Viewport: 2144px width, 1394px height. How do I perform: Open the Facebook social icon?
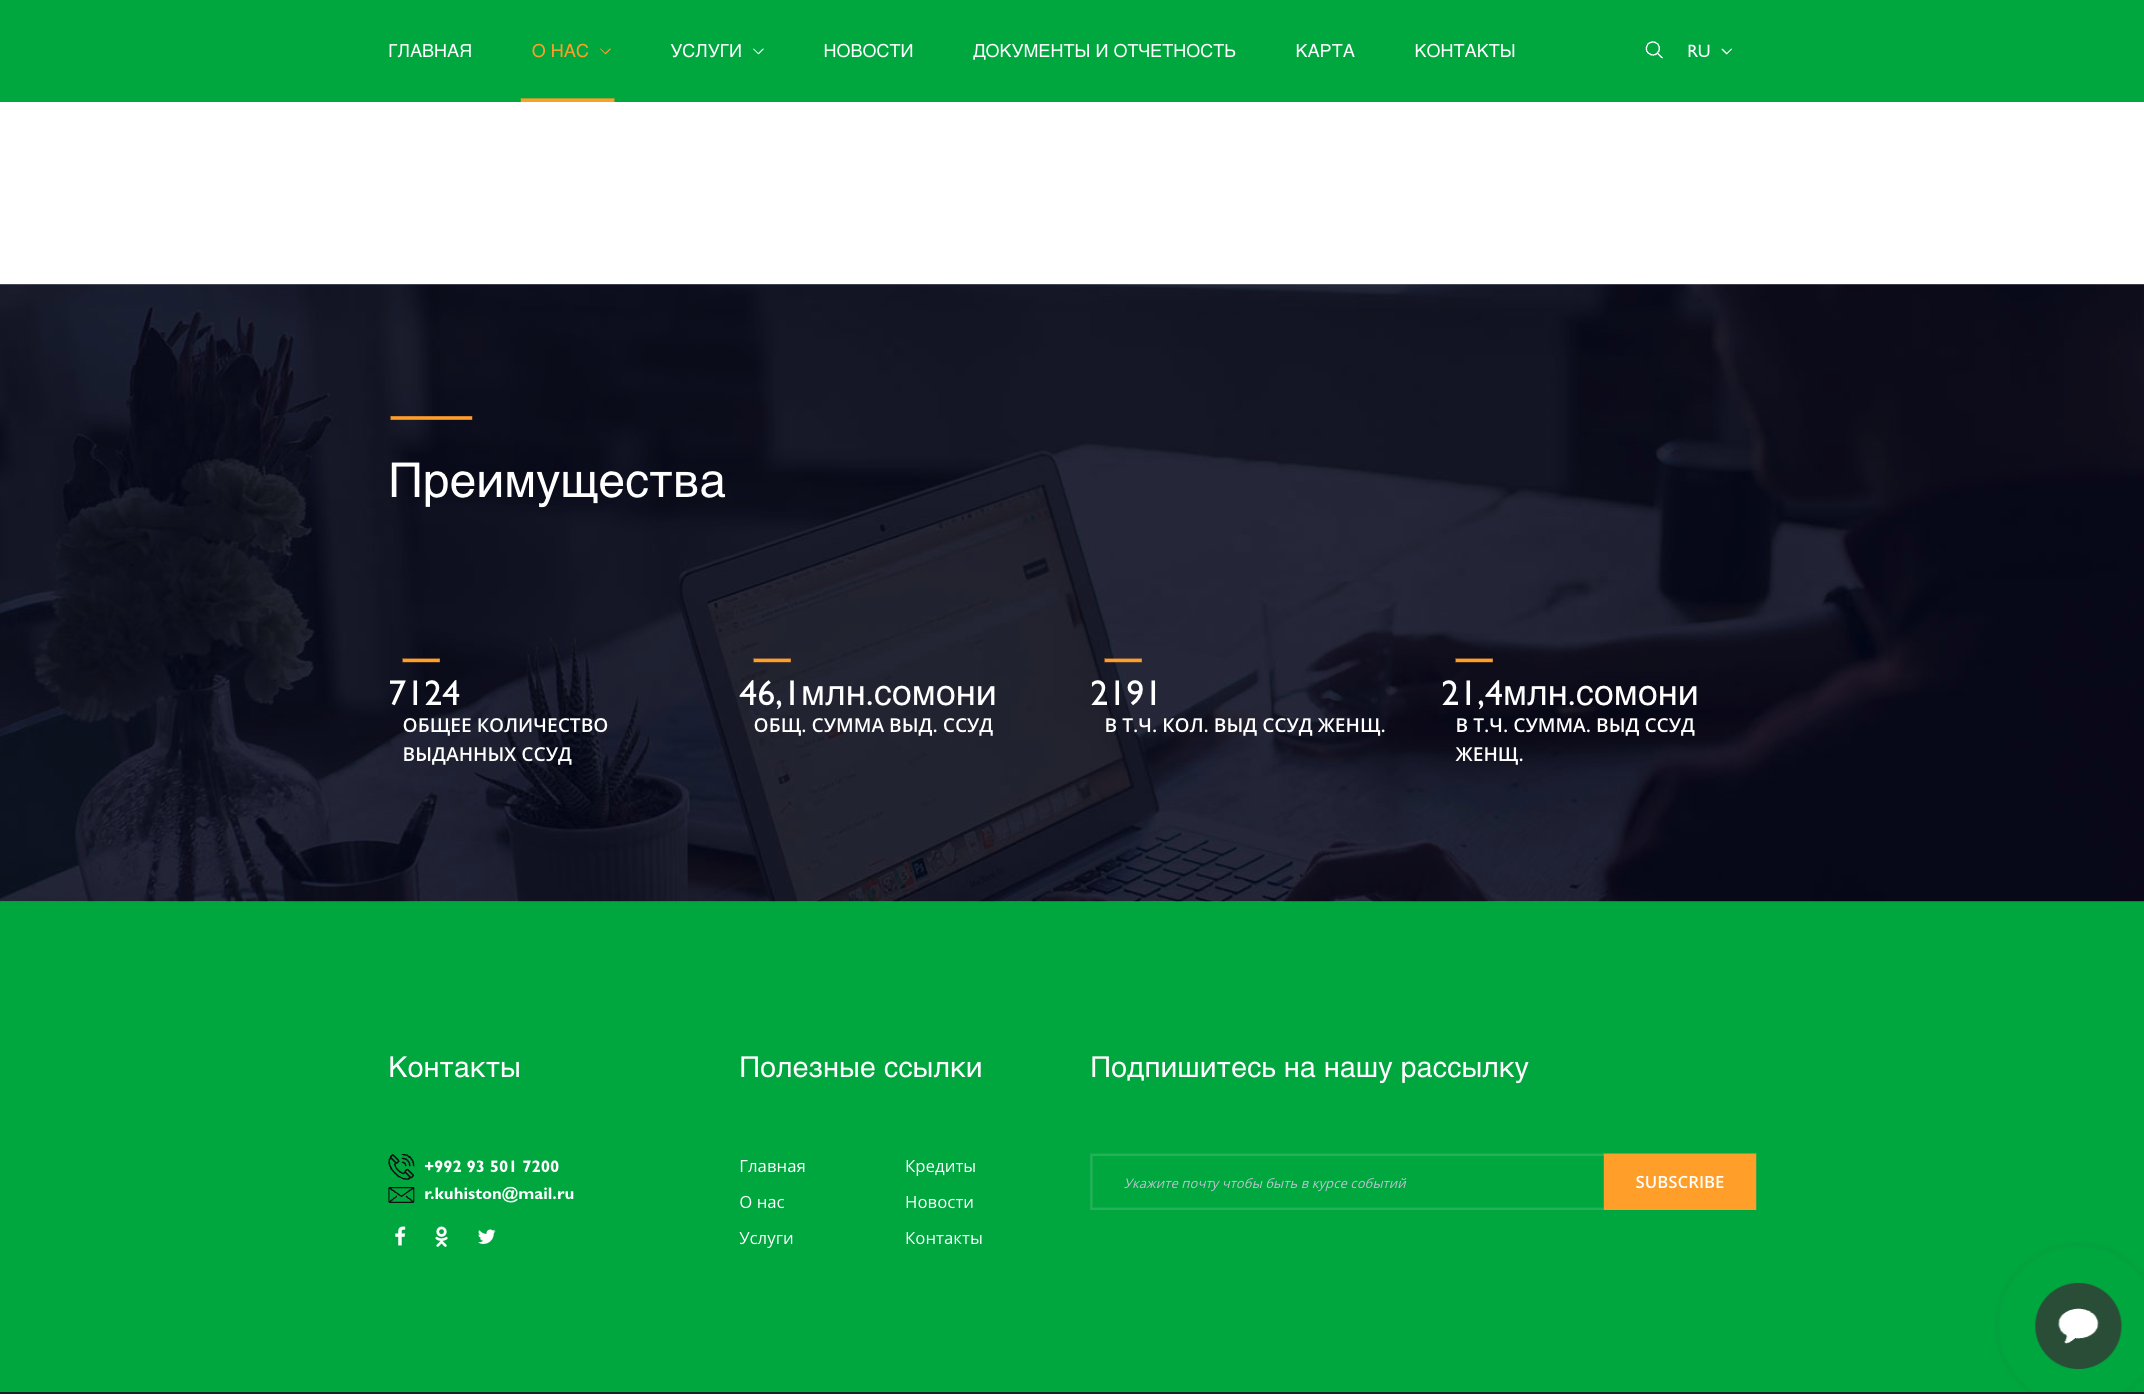coord(400,1236)
